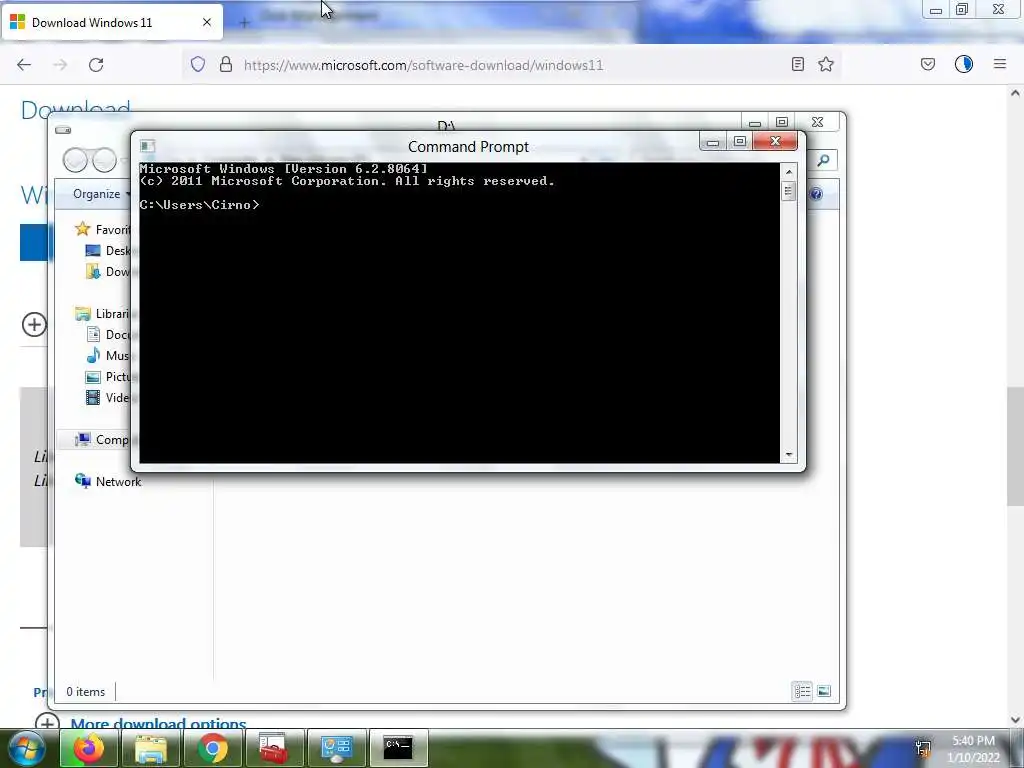Go back in Firefox browser

click(24, 65)
